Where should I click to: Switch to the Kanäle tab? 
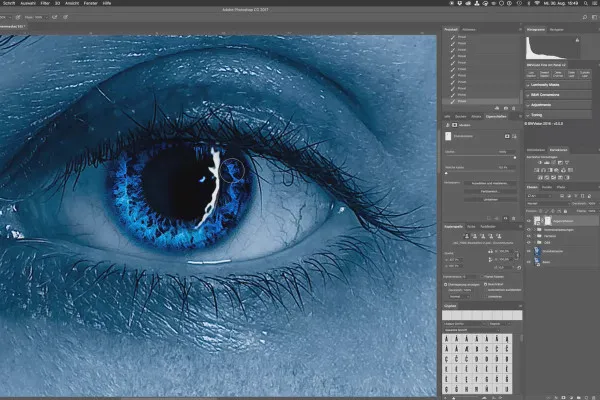pyautogui.click(x=547, y=187)
